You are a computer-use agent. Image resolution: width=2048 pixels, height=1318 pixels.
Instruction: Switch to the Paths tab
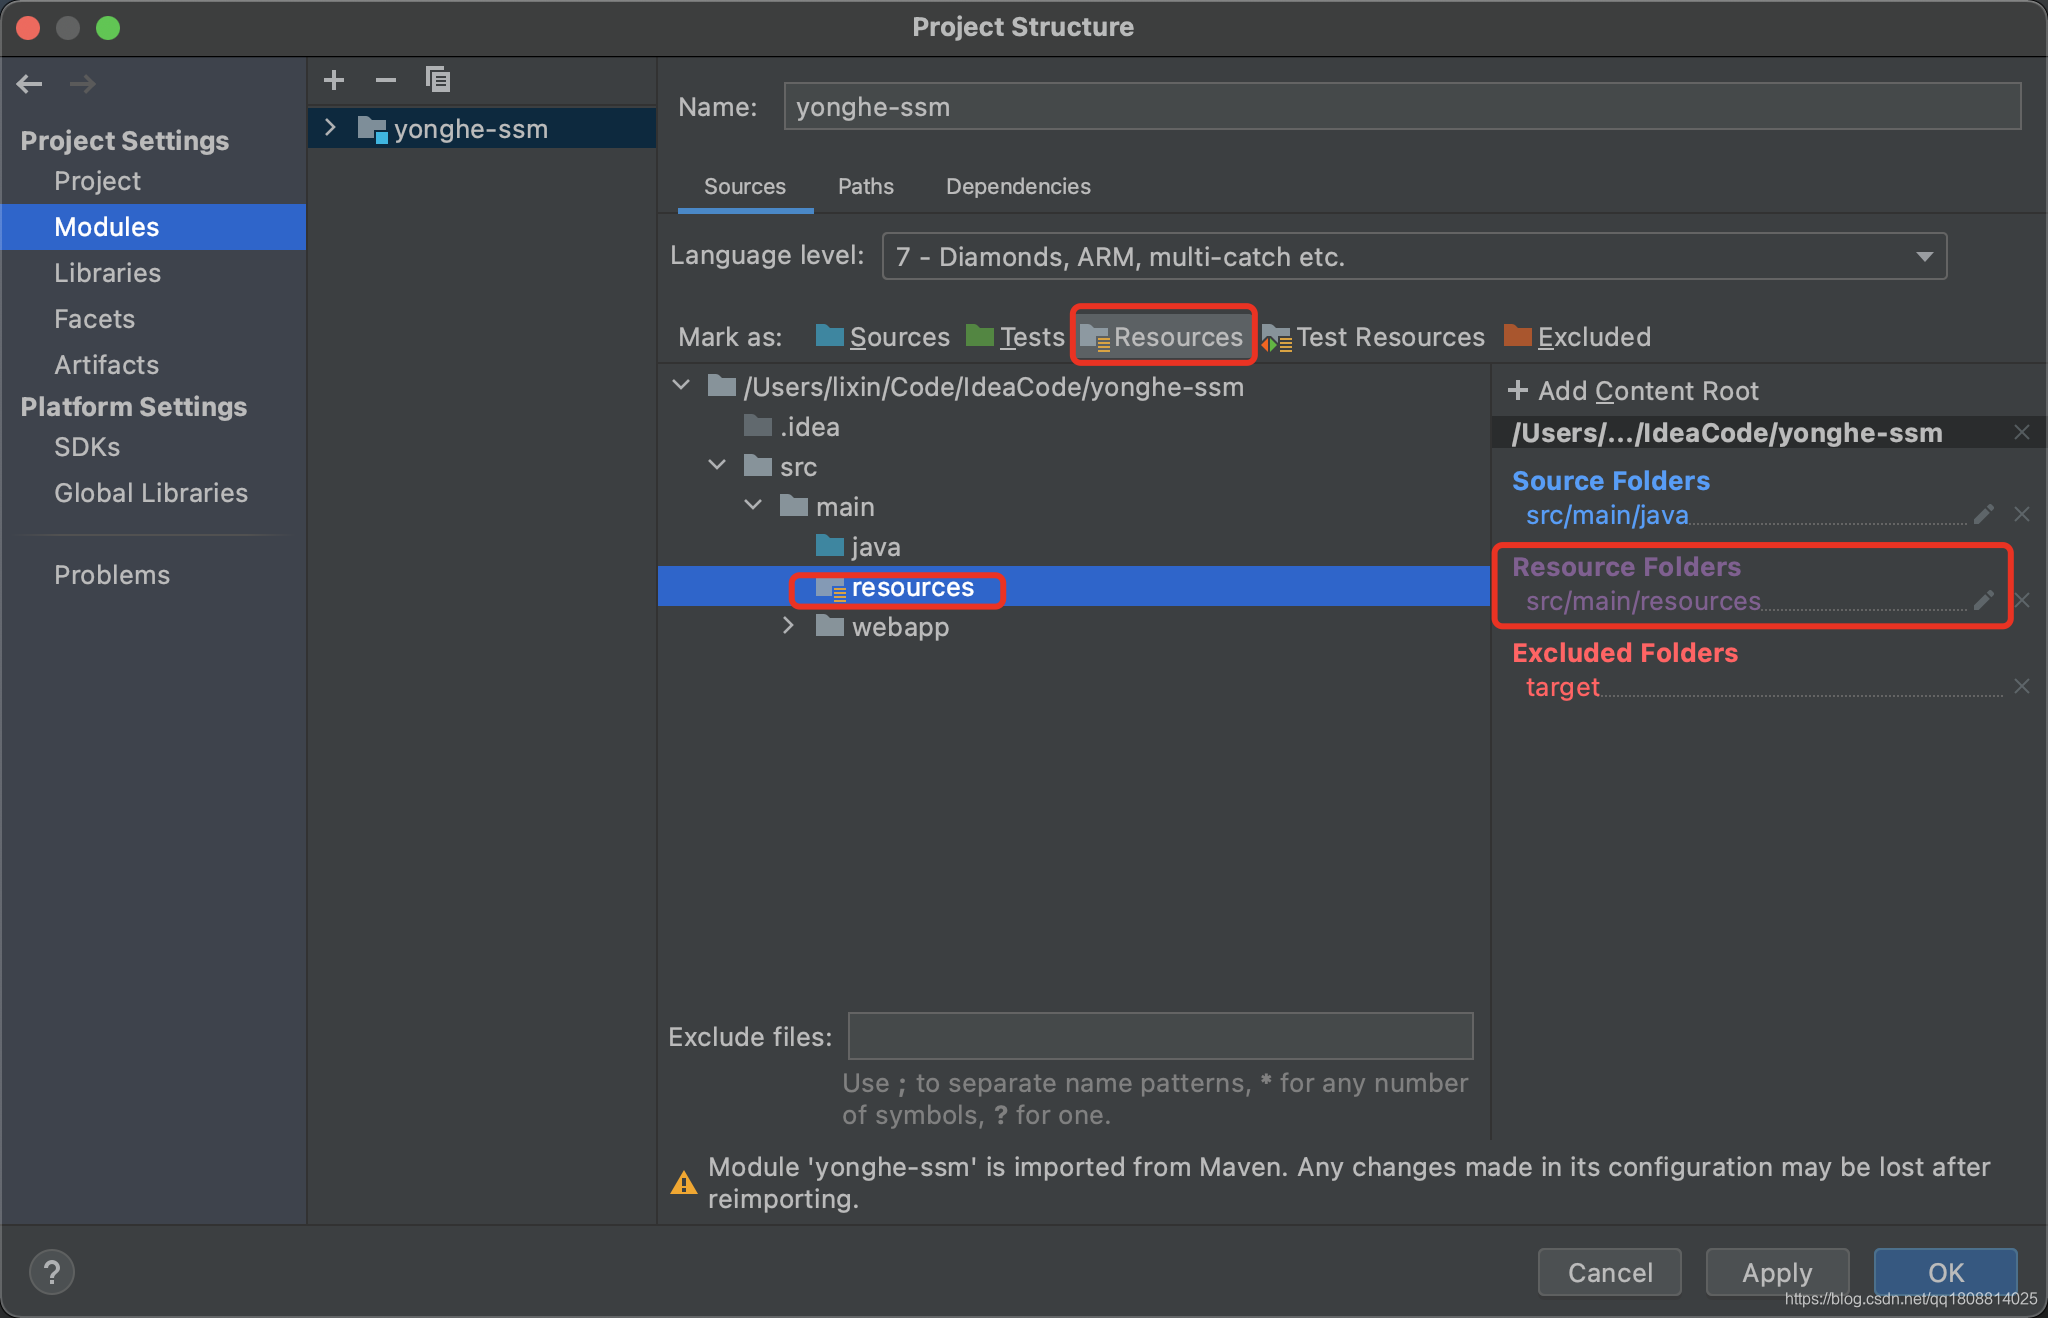864,185
